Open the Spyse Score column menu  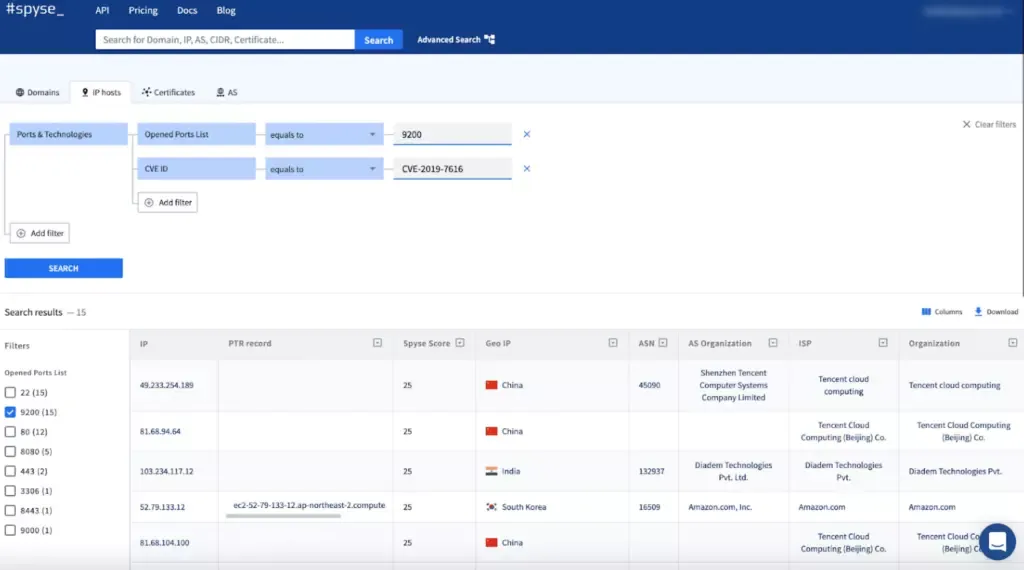[460, 343]
